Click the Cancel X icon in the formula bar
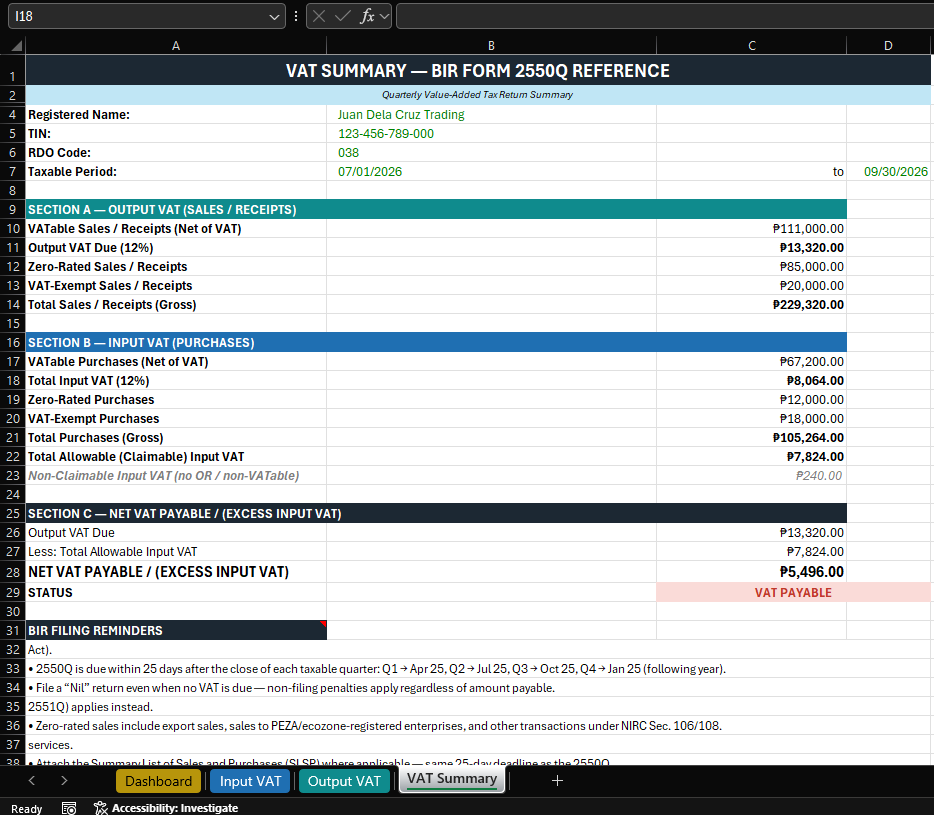 [x=319, y=16]
